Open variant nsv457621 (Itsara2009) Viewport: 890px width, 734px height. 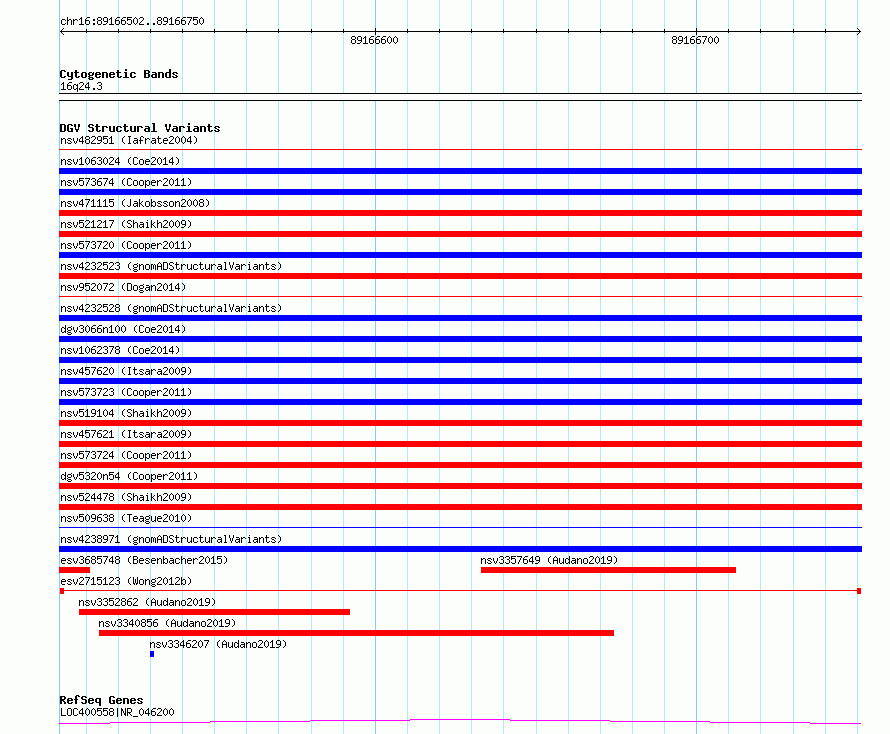click(x=126, y=434)
